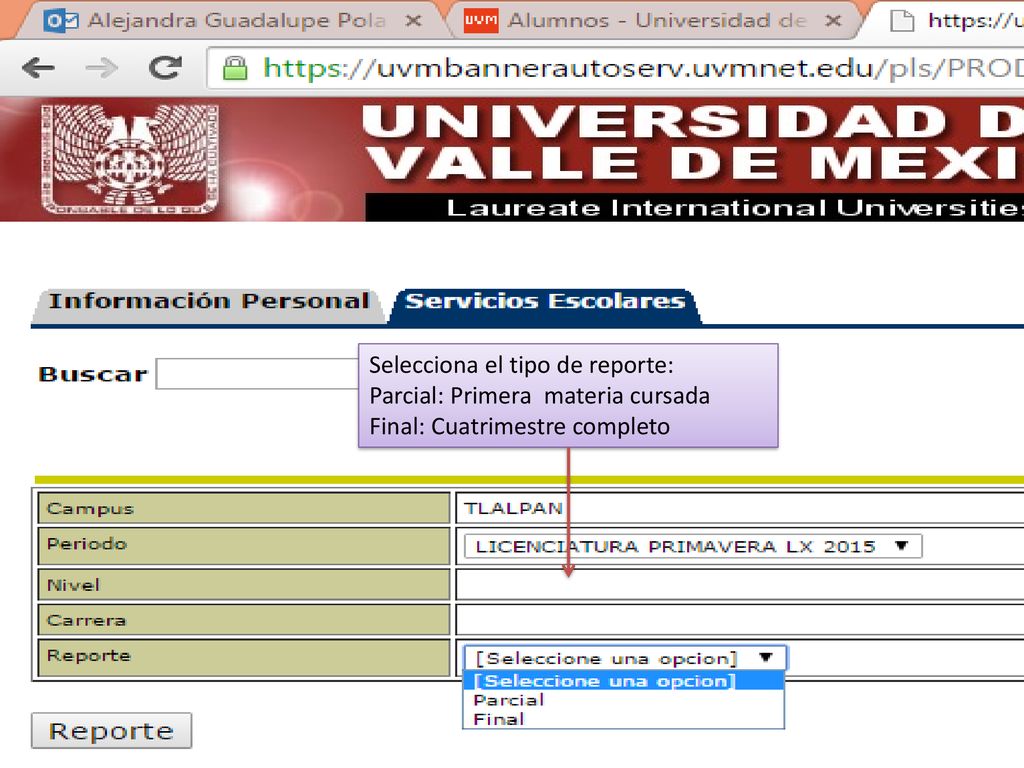Click the Reporte submit button
The image size is (1024, 768).
click(x=112, y=731)
